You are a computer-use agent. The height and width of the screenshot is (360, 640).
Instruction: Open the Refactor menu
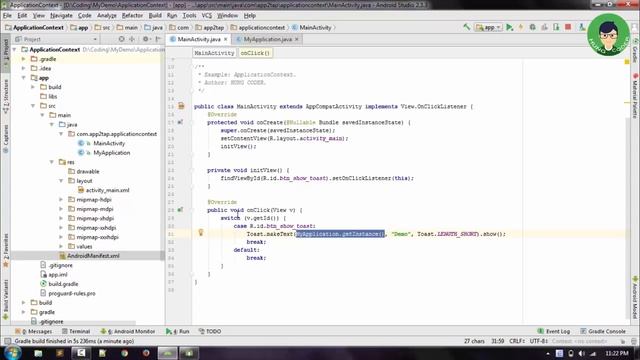[x=132, y=16]
